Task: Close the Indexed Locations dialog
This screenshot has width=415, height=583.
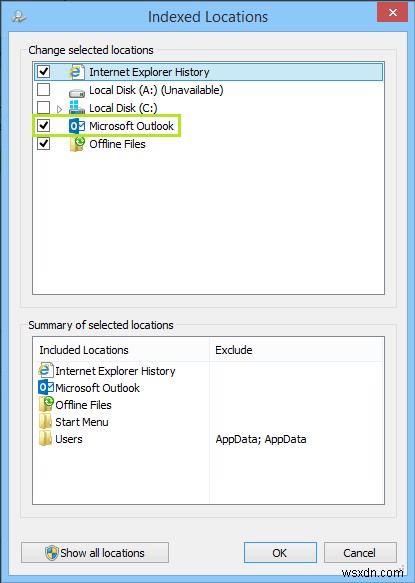Action: click(x=393, y=13)
